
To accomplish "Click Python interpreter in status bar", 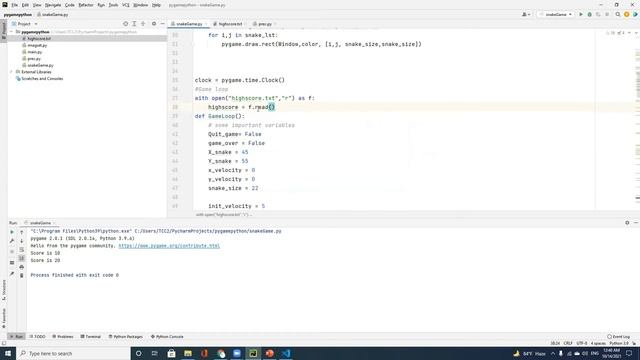I will point(619,343).
